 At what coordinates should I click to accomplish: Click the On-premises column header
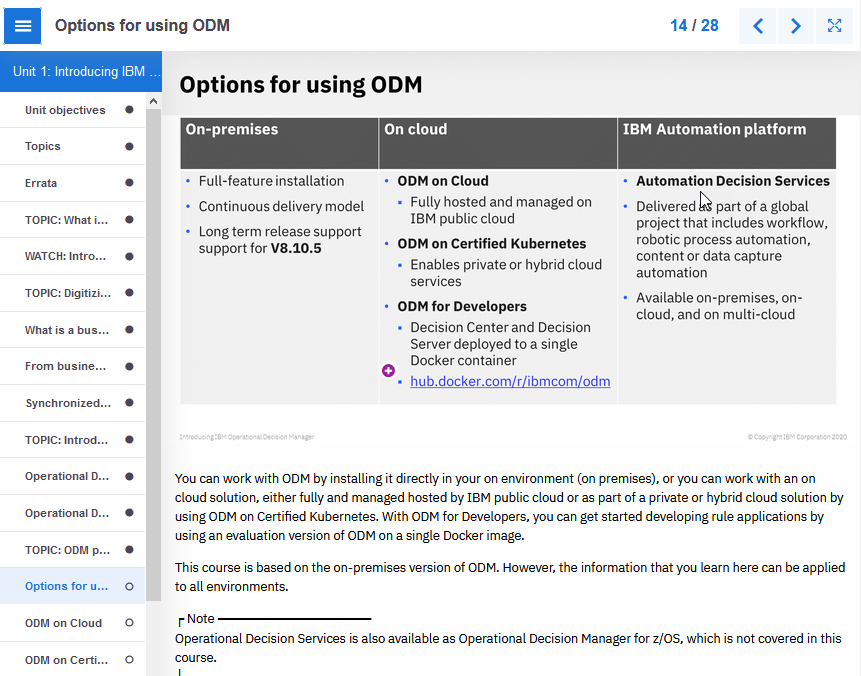[279, 143]
